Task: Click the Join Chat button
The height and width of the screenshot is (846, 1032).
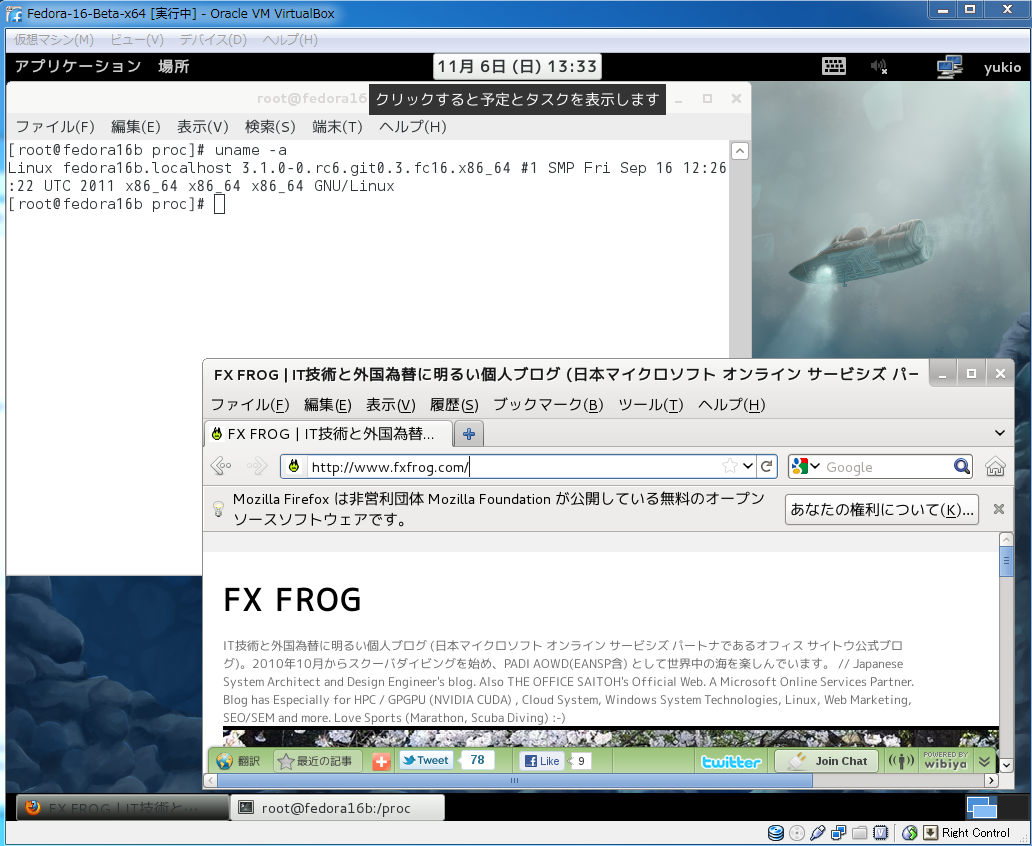Action: pyautogui.click(x=828, y=761)
